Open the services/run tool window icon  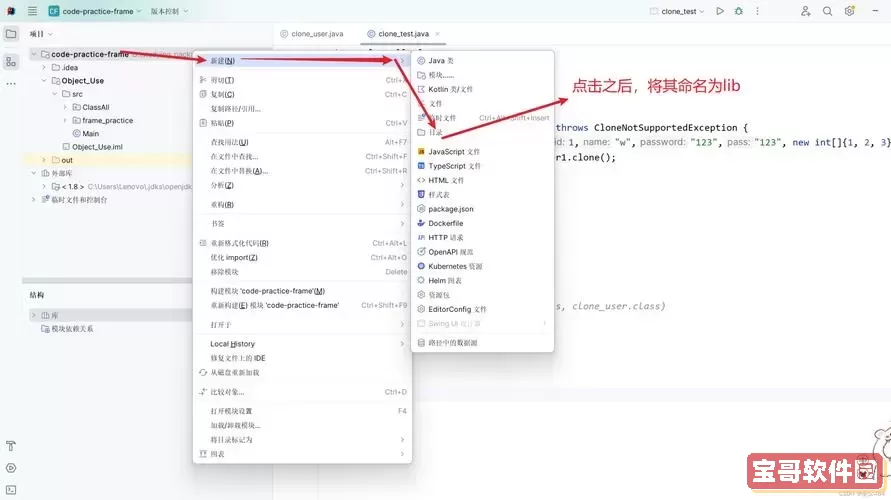point(11,468)
